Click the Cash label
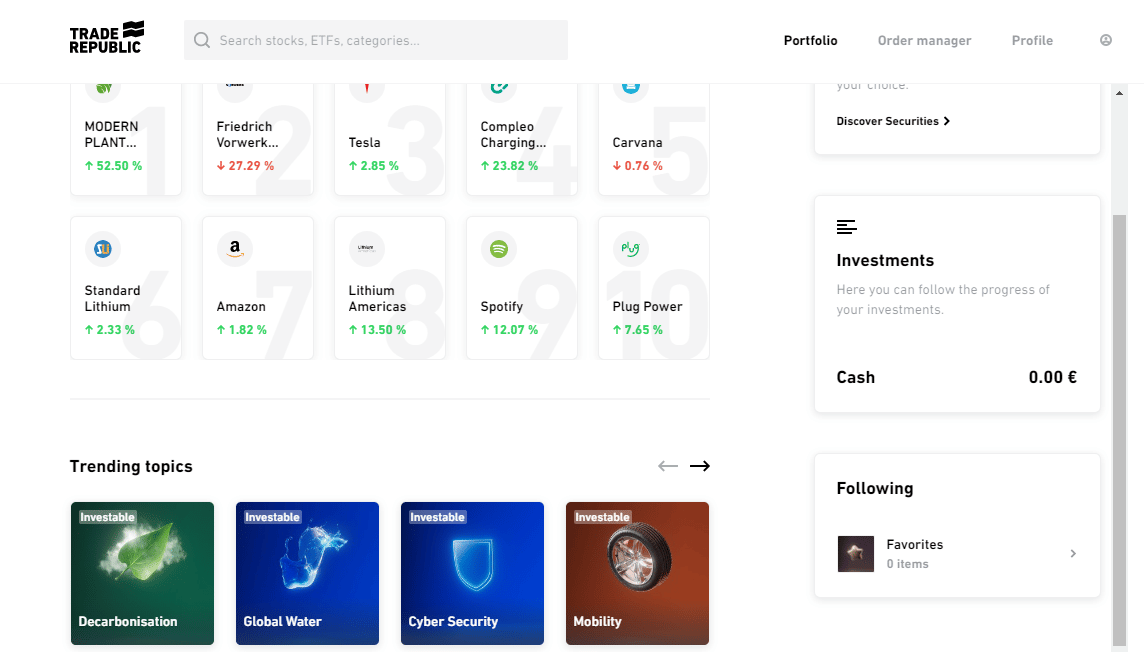This screenshot has width=1144, height=652. 856,377
